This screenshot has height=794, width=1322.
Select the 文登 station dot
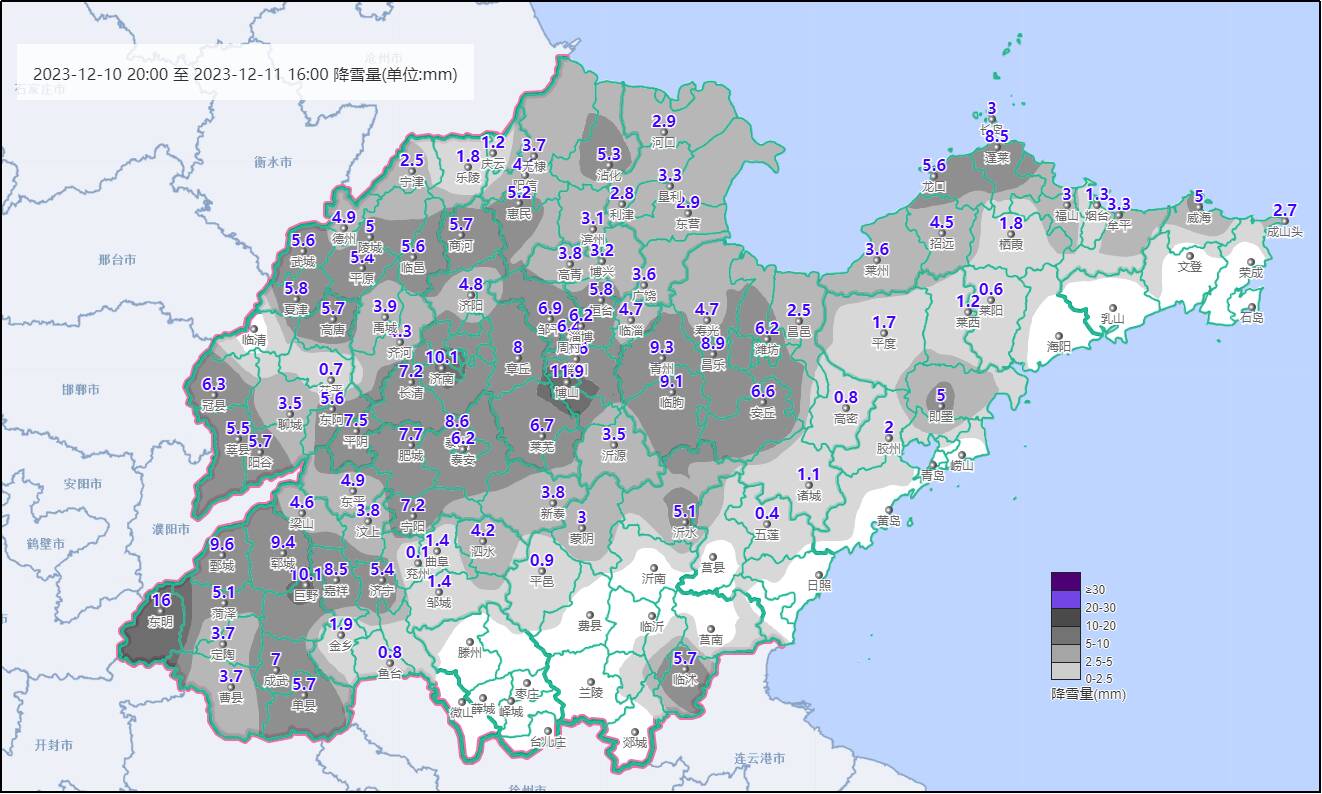coord(1189,255)
